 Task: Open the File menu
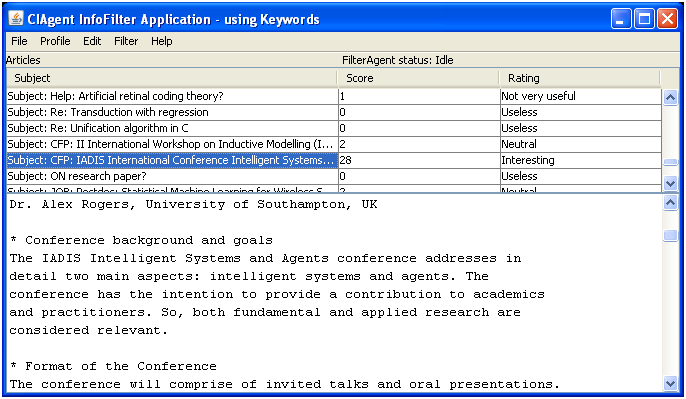19,41
